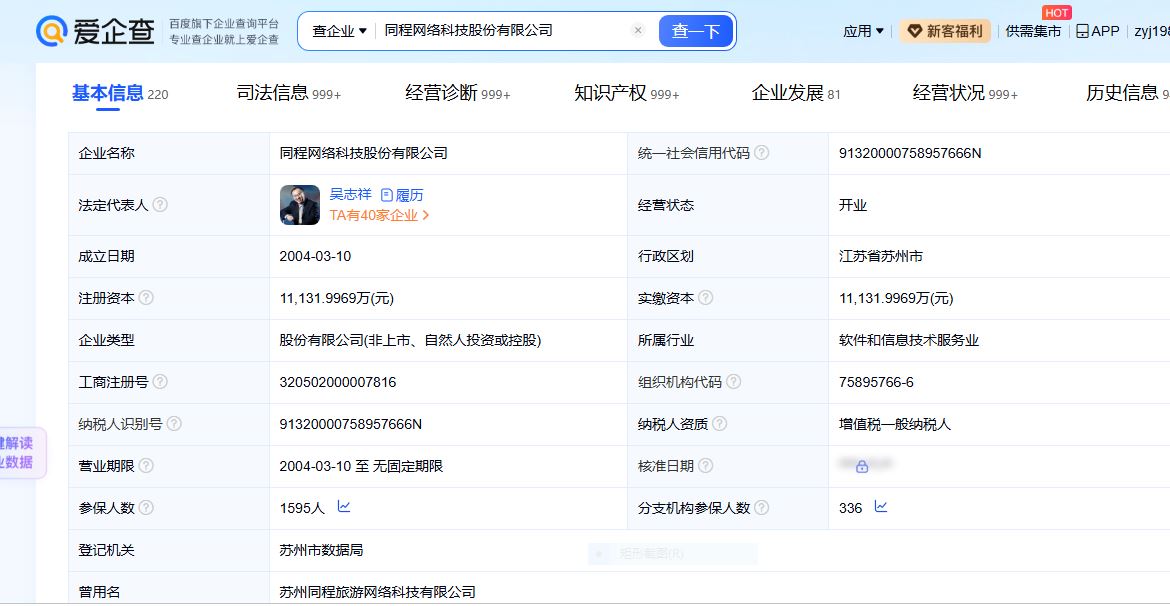Show help icon beside 实缴资本

(705, 298)
